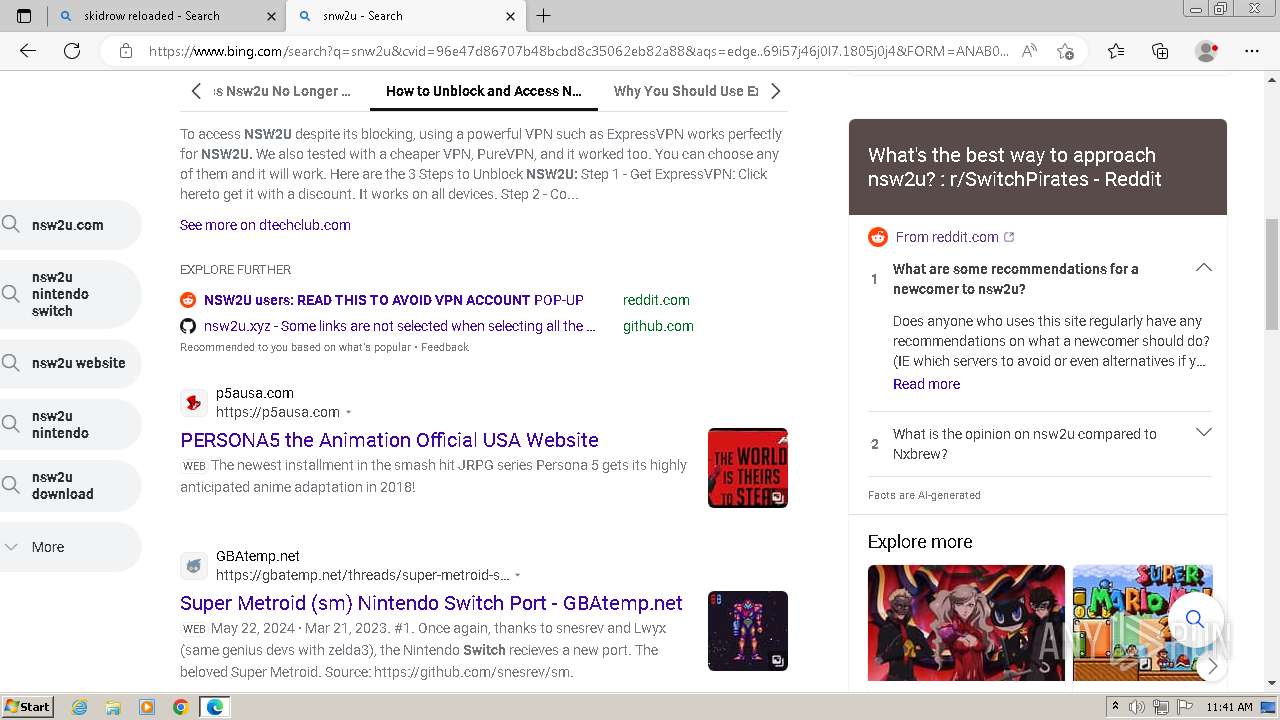1280x720 pixels.
Task: Open the Super Metroid result thumbnail
Action: (748, 631)
